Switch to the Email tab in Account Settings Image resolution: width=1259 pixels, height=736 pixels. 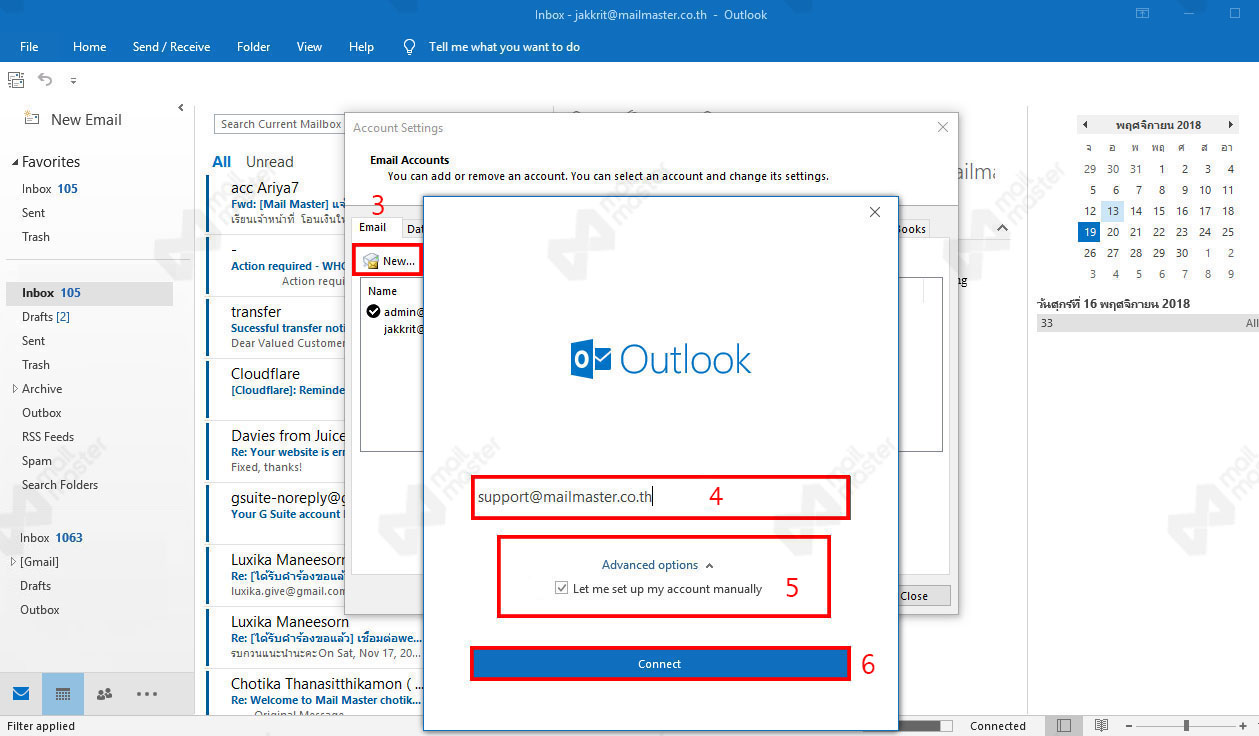[373, 227]
